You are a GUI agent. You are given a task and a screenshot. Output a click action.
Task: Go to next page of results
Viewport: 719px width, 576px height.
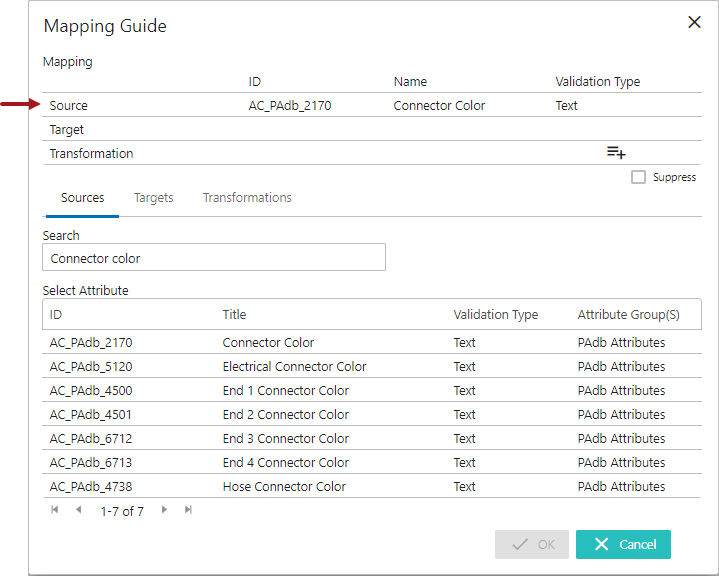[164, 511]
